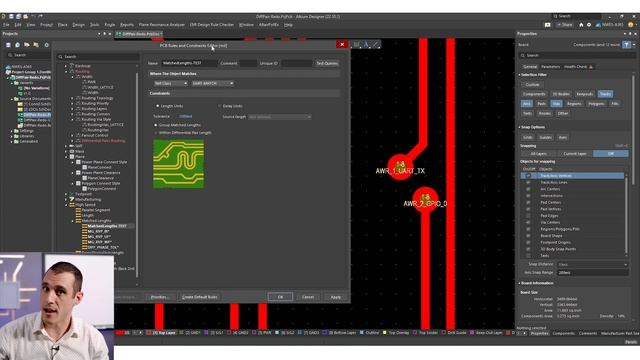Viewport: 640px width, 360px height.
Task: Click the Routing rule category icon
Action: point(72,71)
